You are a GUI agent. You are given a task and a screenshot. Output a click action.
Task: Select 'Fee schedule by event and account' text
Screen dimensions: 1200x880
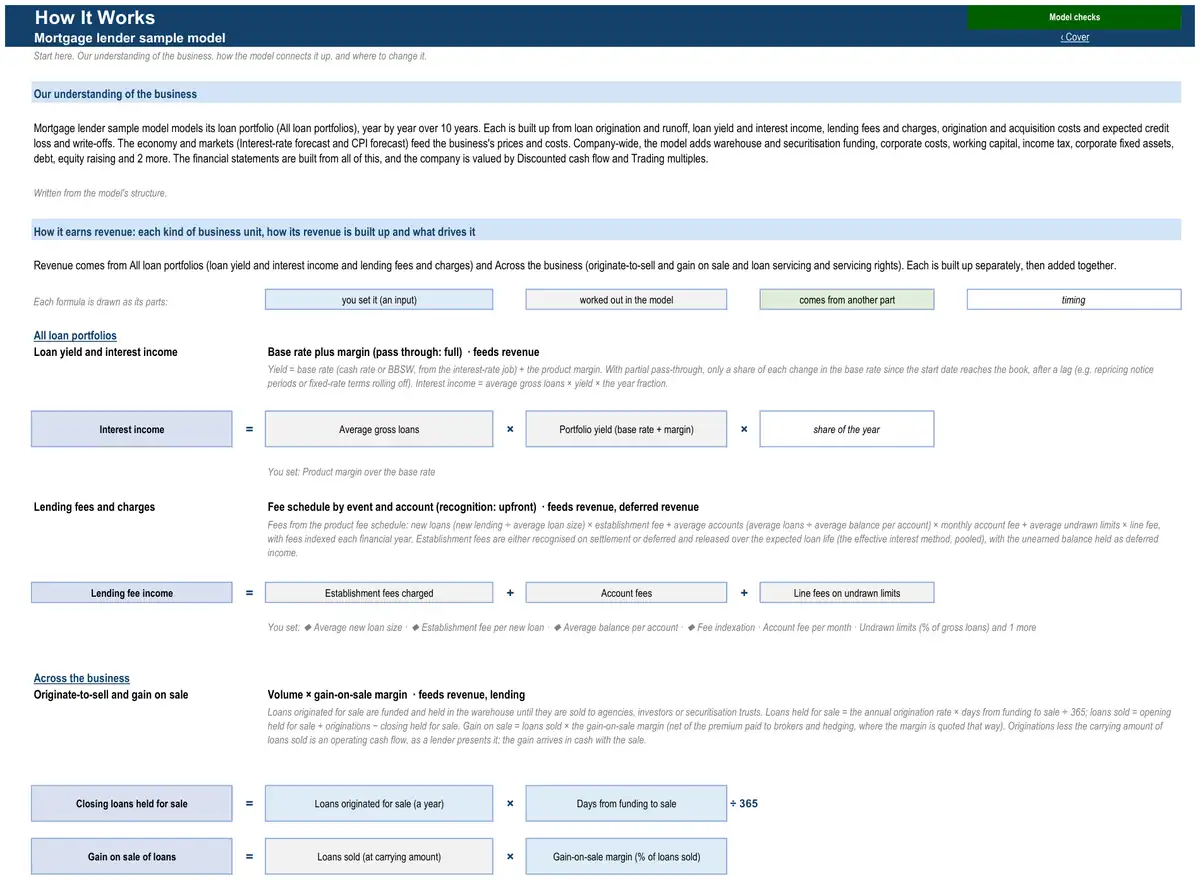(351, 507)
